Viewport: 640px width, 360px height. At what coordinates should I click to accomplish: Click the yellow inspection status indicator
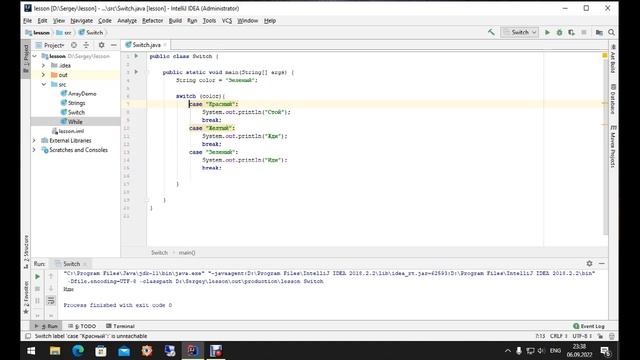pyautogui.click(x=604, y=56)
